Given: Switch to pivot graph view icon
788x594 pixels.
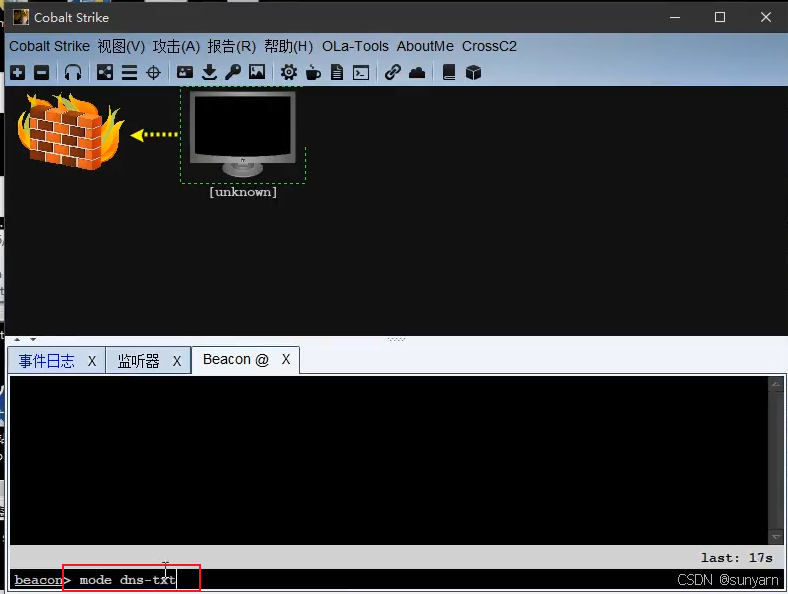Looking at the screenshot, I should pos(105,72).
